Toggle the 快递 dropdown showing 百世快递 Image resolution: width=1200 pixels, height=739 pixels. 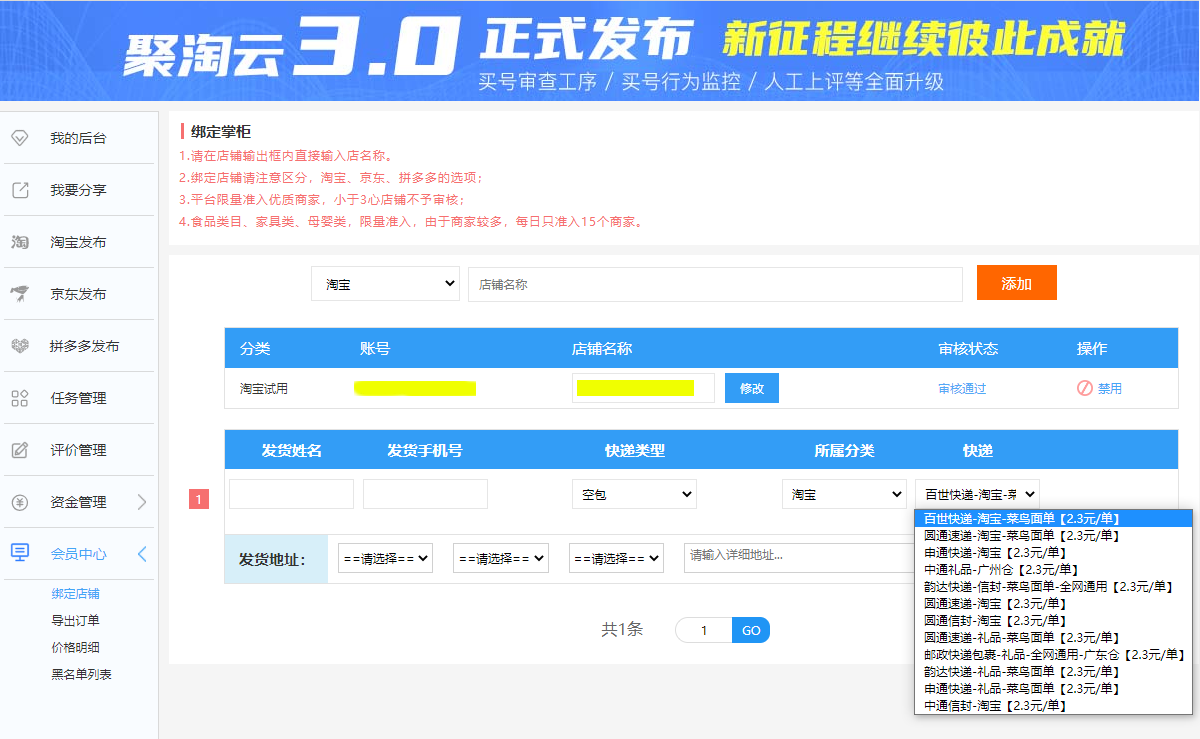(x=977, y=494)
